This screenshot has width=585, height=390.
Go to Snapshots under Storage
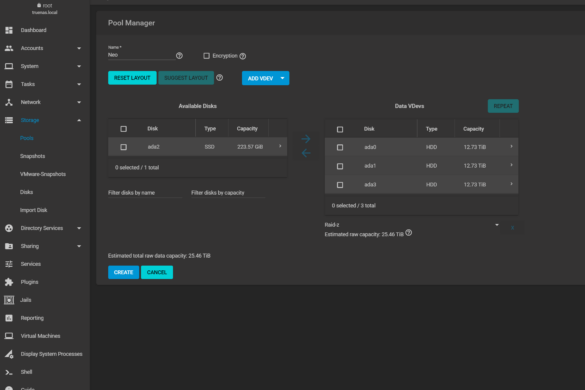click(x=32, y=156)
